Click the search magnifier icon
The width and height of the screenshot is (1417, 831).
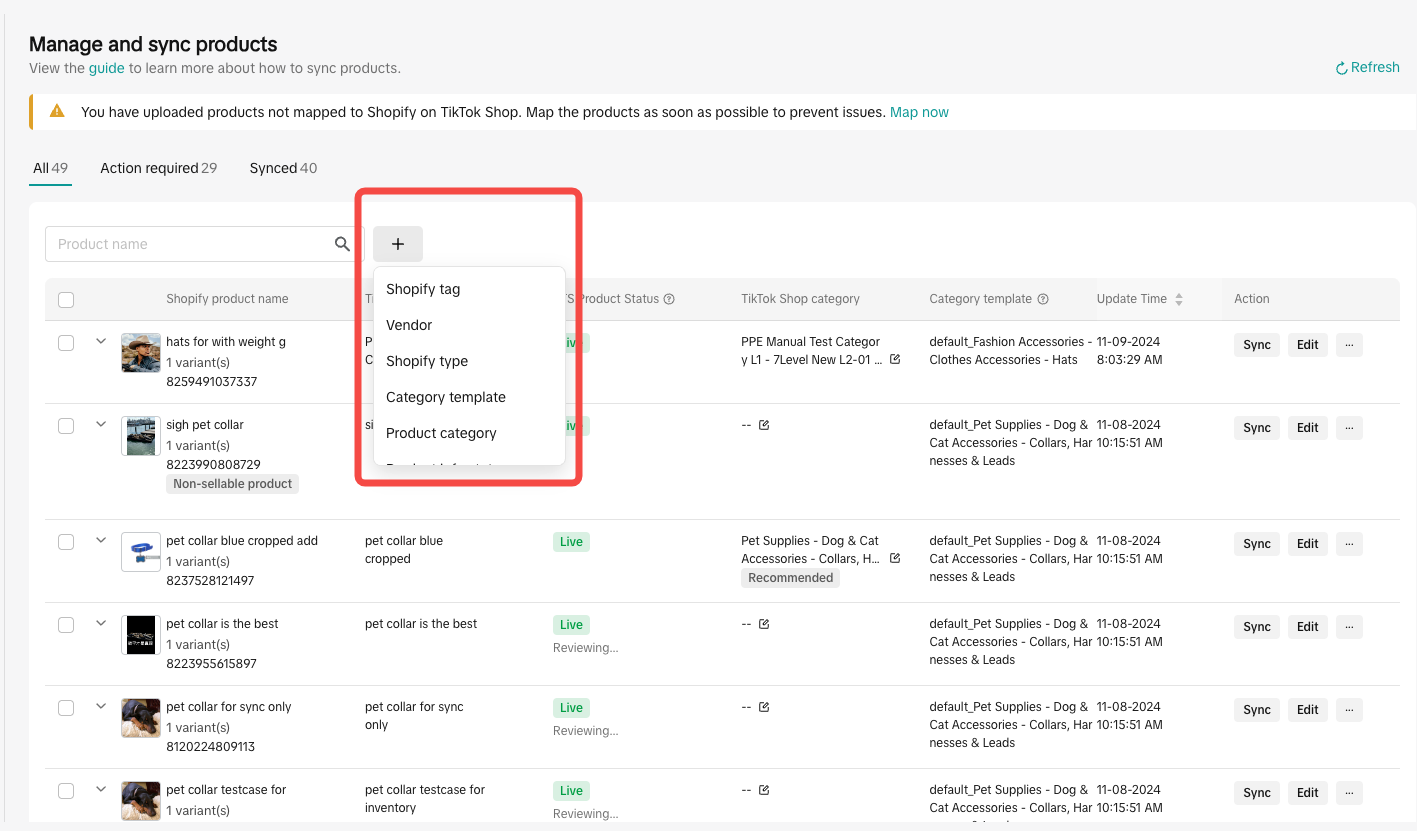pos(342,244)
